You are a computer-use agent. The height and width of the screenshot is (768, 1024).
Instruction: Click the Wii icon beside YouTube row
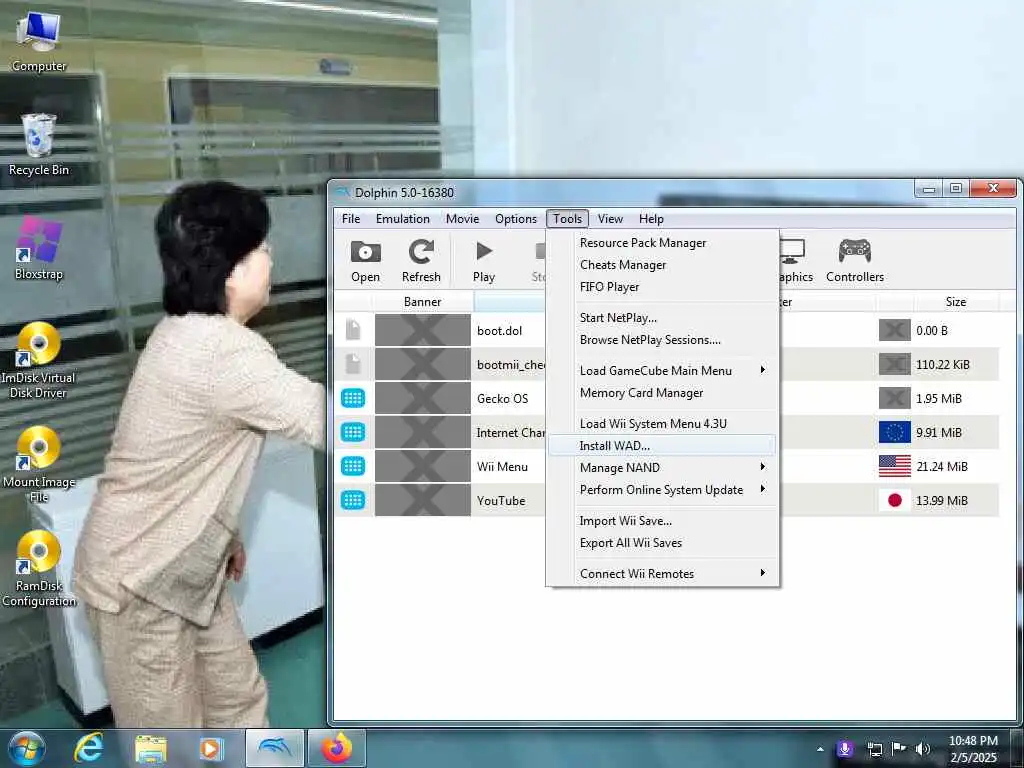353,500
